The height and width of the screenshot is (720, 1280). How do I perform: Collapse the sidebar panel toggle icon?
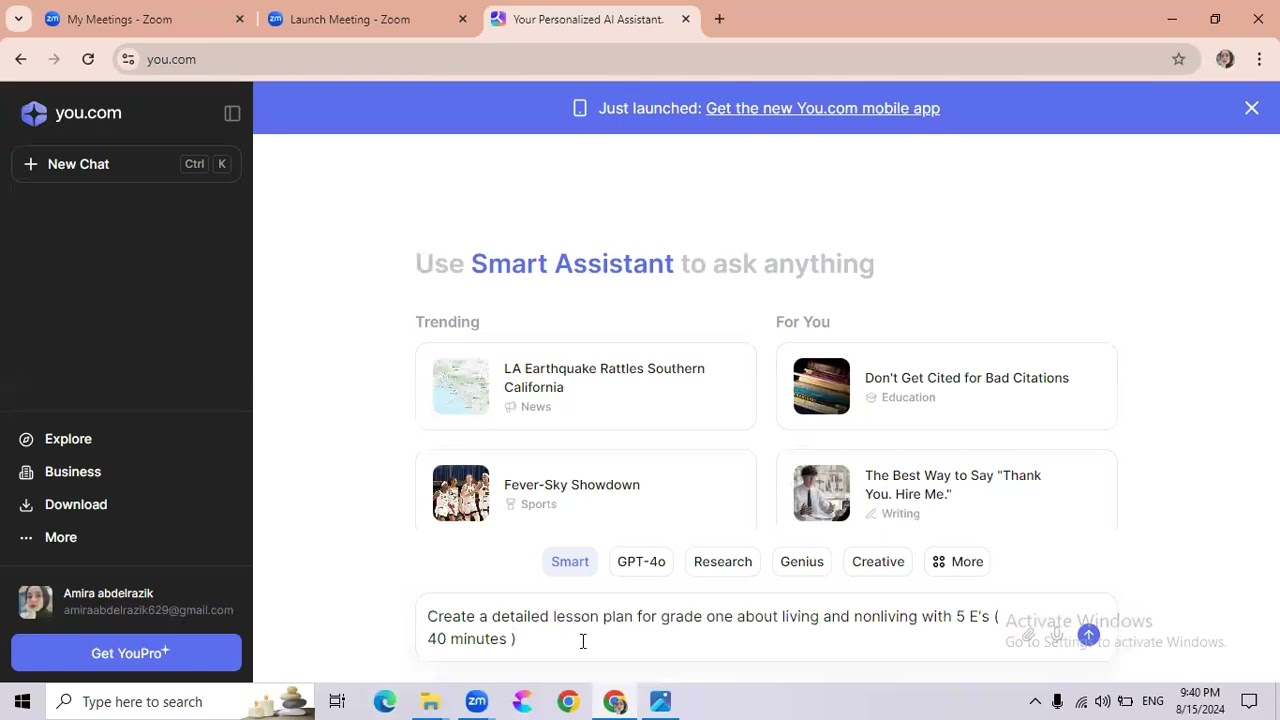pos(232,114)
